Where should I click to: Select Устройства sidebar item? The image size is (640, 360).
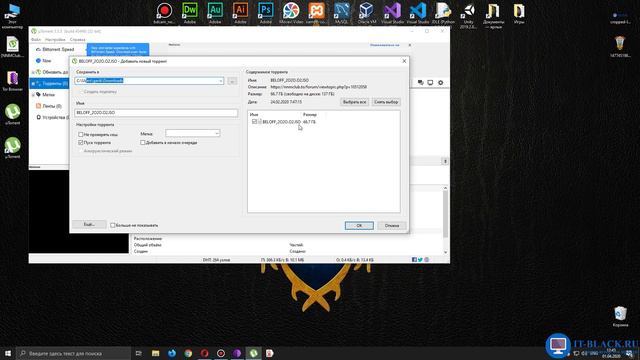52,118
